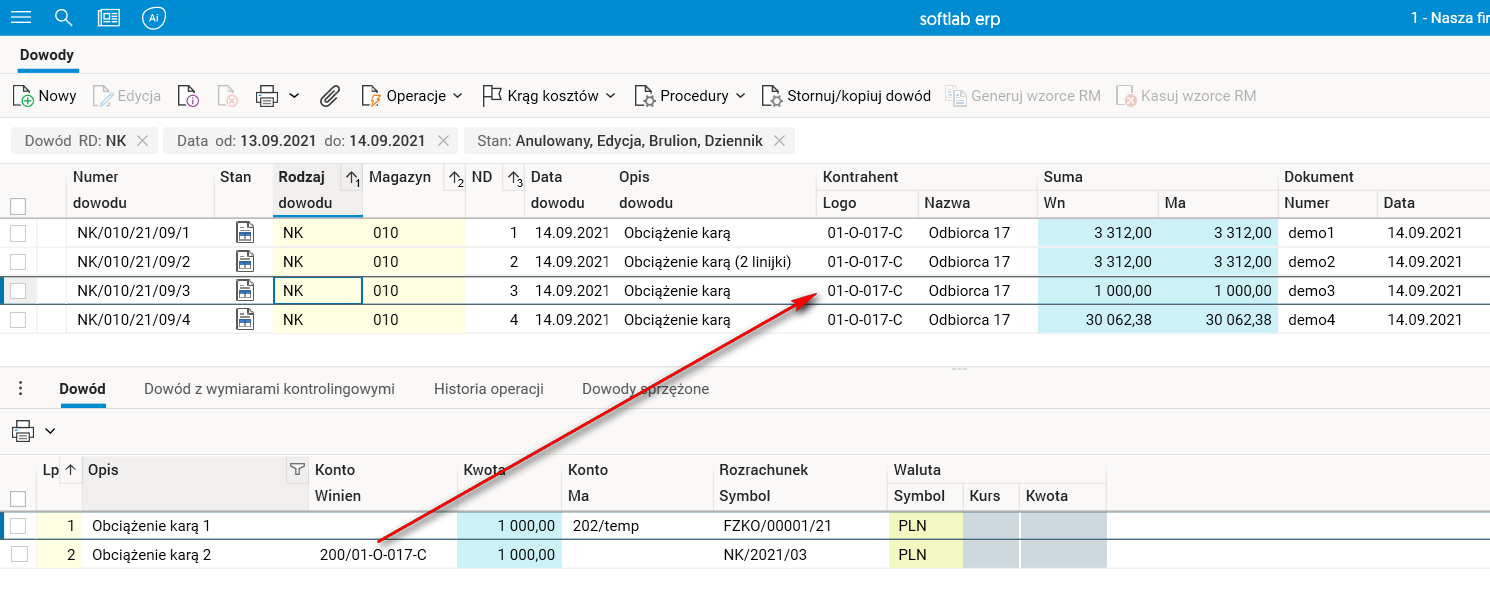Click Kasuj wzorce RM button

(1185, 96)
